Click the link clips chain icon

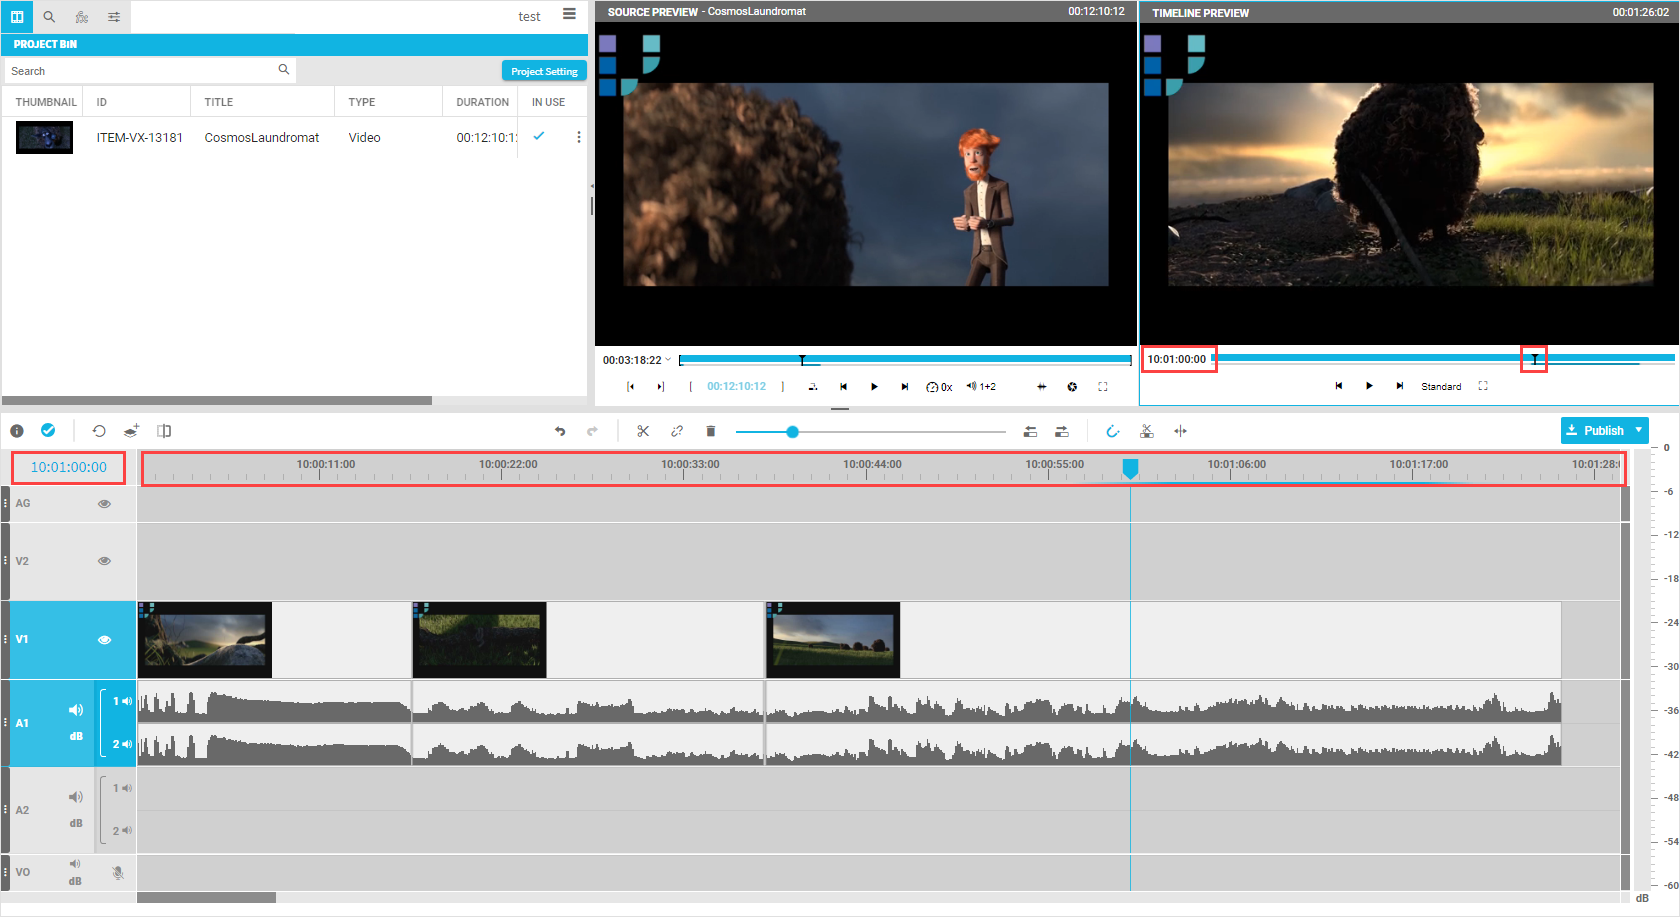pos(677,431)
